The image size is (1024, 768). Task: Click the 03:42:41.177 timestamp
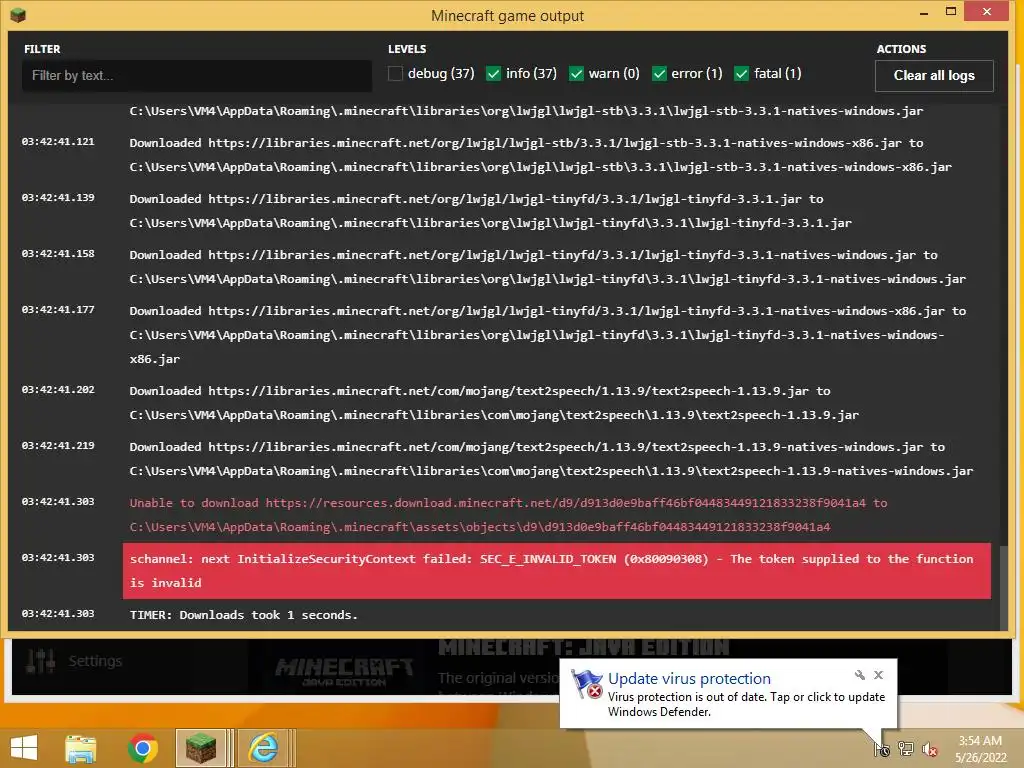coord(58,310)
